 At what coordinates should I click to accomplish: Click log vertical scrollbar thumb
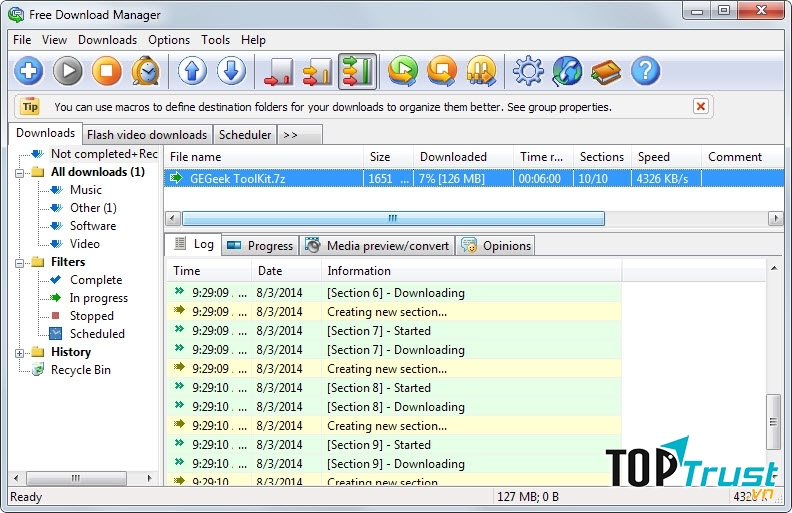pos(773,422)
